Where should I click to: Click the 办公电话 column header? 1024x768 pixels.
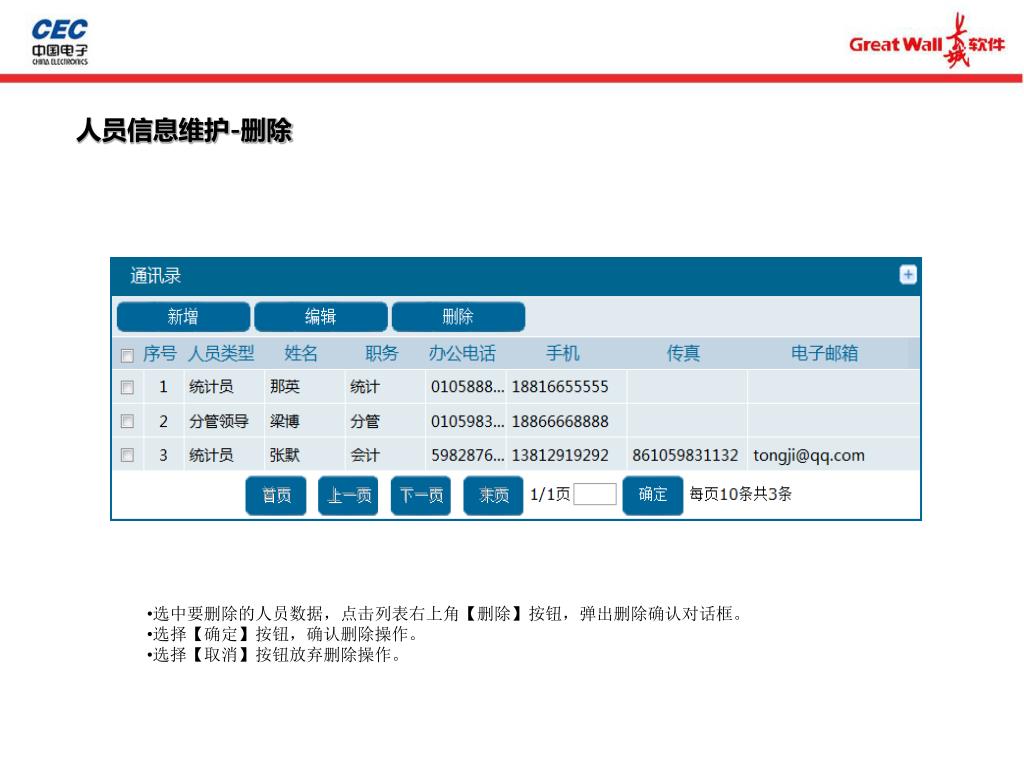point(462,353)
